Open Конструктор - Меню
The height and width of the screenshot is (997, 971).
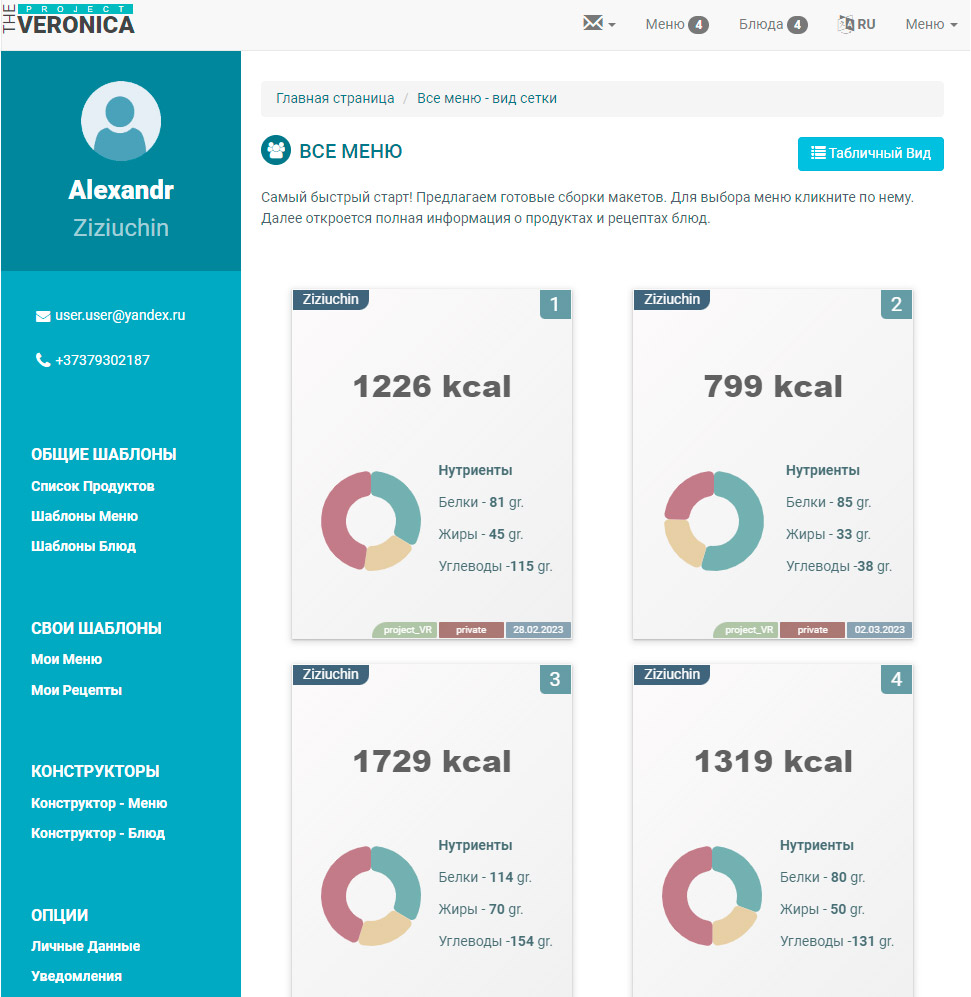click(99, 803)
